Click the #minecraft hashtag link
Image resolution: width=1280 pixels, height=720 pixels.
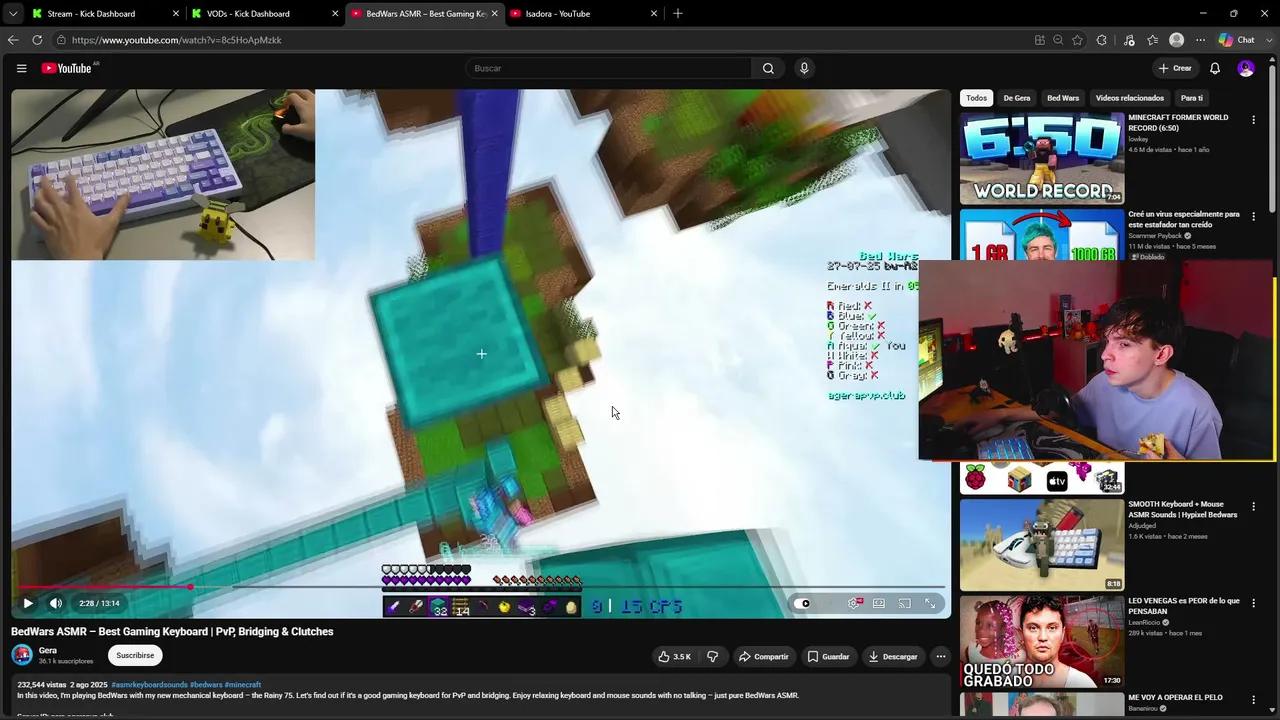[243, 685]
